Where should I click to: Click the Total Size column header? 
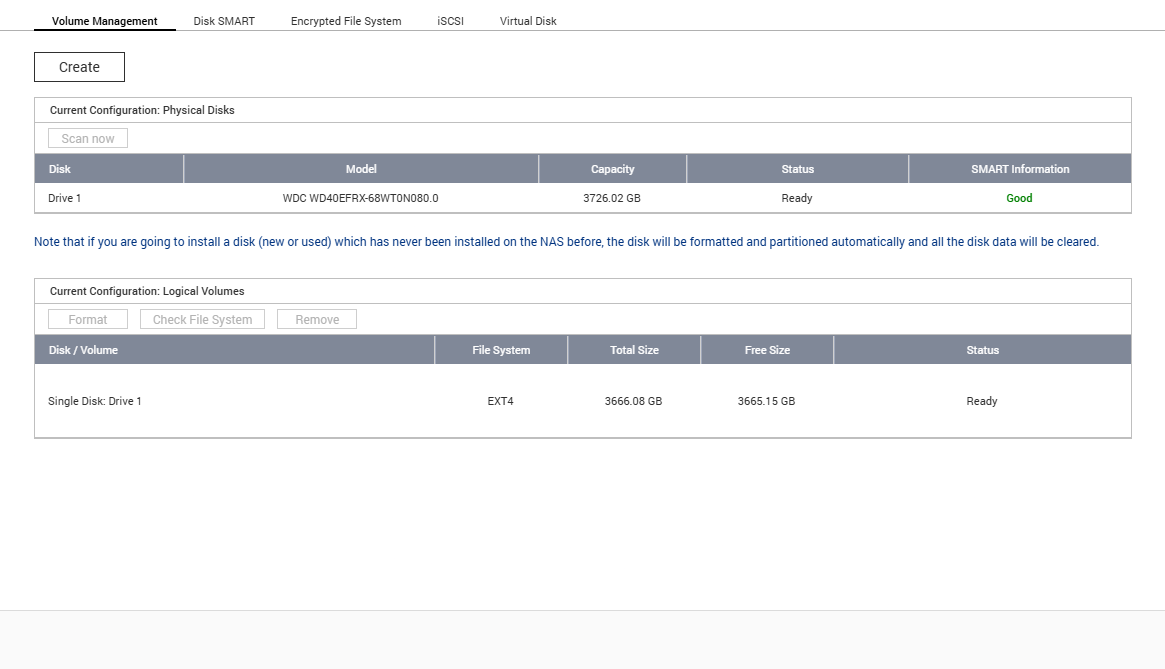click(634, 350)
